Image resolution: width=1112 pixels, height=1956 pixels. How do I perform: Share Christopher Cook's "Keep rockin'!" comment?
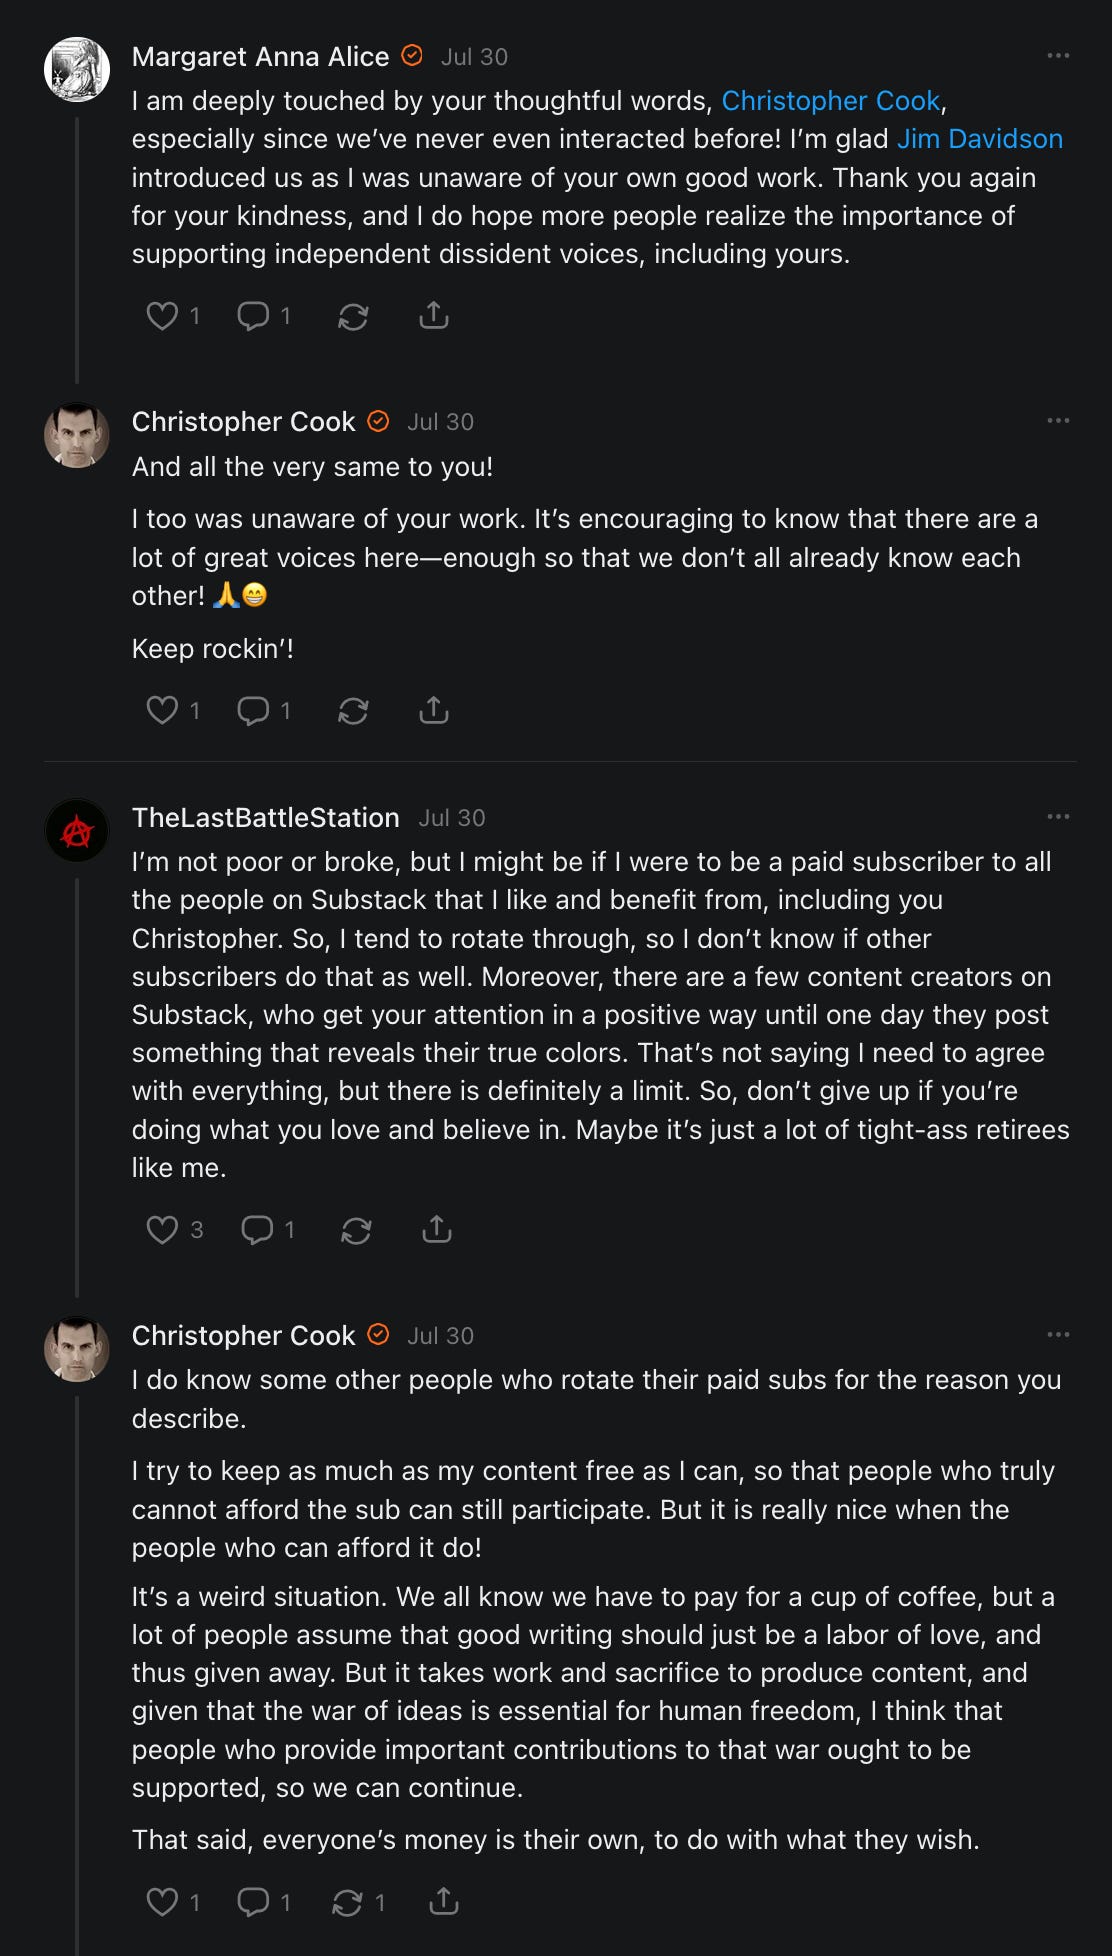(x=433, y=710)
